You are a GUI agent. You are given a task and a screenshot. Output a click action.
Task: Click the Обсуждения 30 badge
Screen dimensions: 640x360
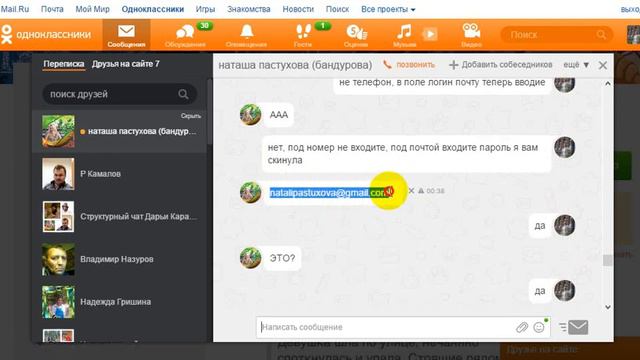[204, 26]
